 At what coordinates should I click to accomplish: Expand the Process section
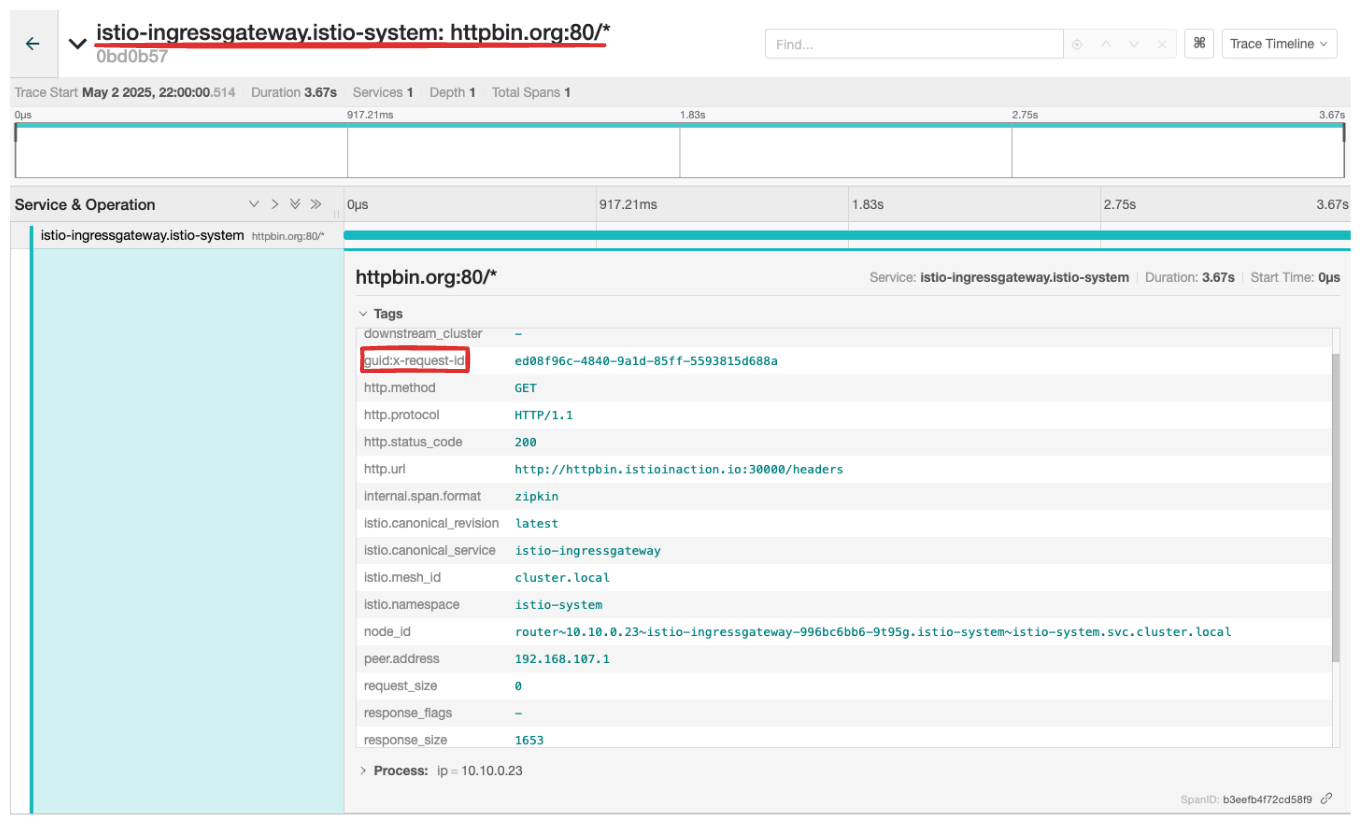[x=398, y=771]
